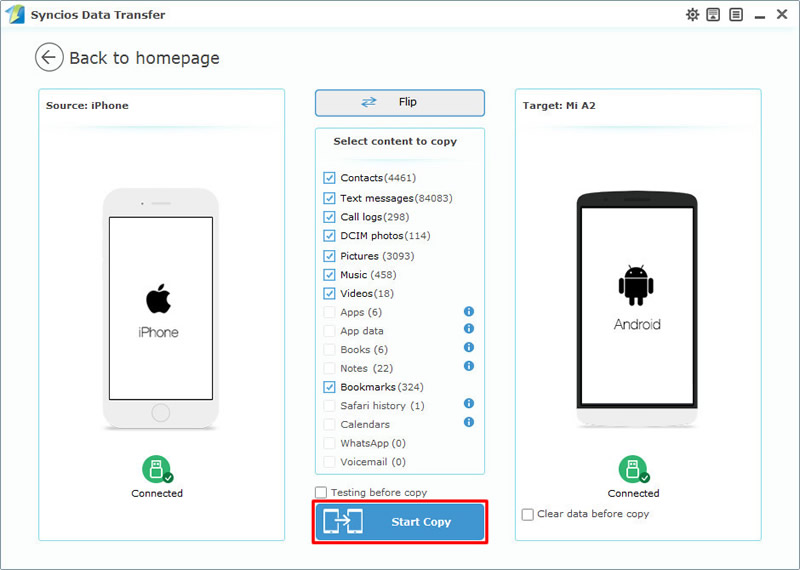Click the Start Copy button
The width and height of the screenshot is (800, 570).
tap(399, 522)
